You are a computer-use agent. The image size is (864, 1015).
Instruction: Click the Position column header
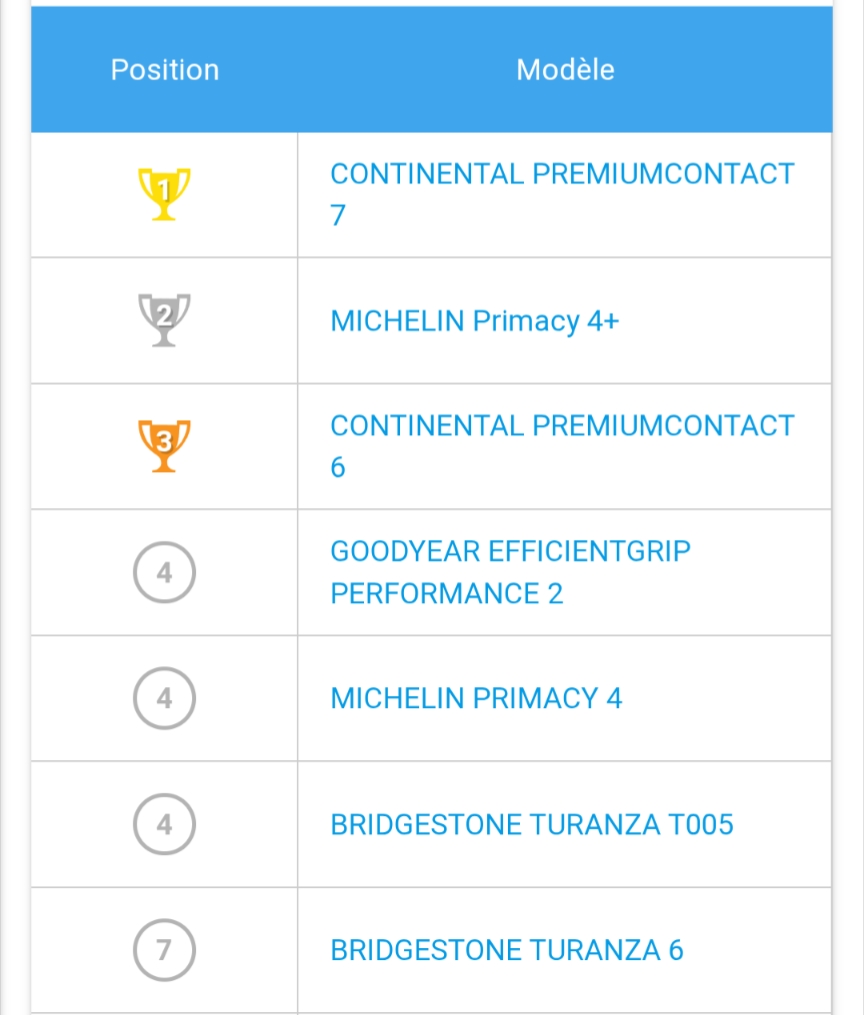tap(164, 70)
